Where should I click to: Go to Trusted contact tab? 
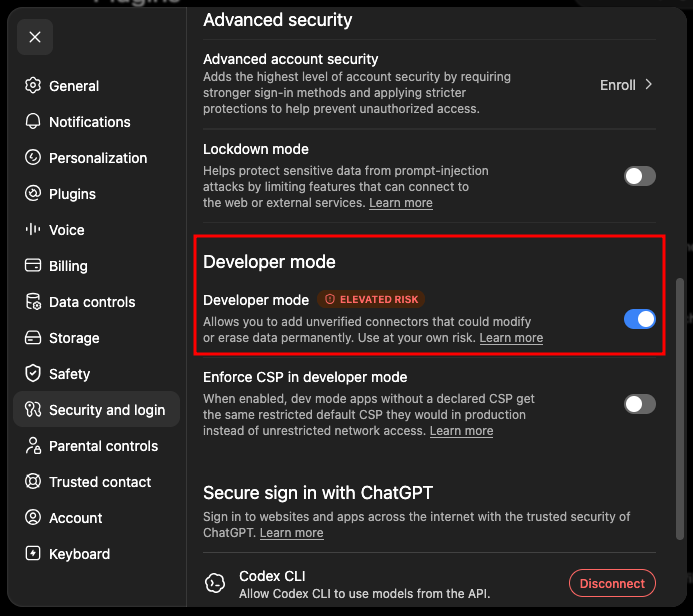tap(96, 482)
